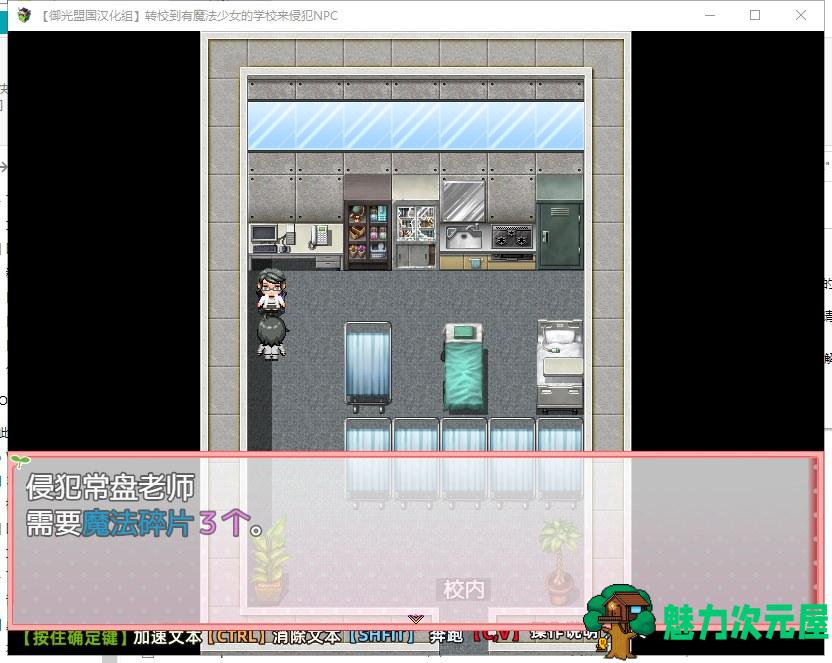
Task: Click the game window title bar icon
Action: tap(23, 15)
